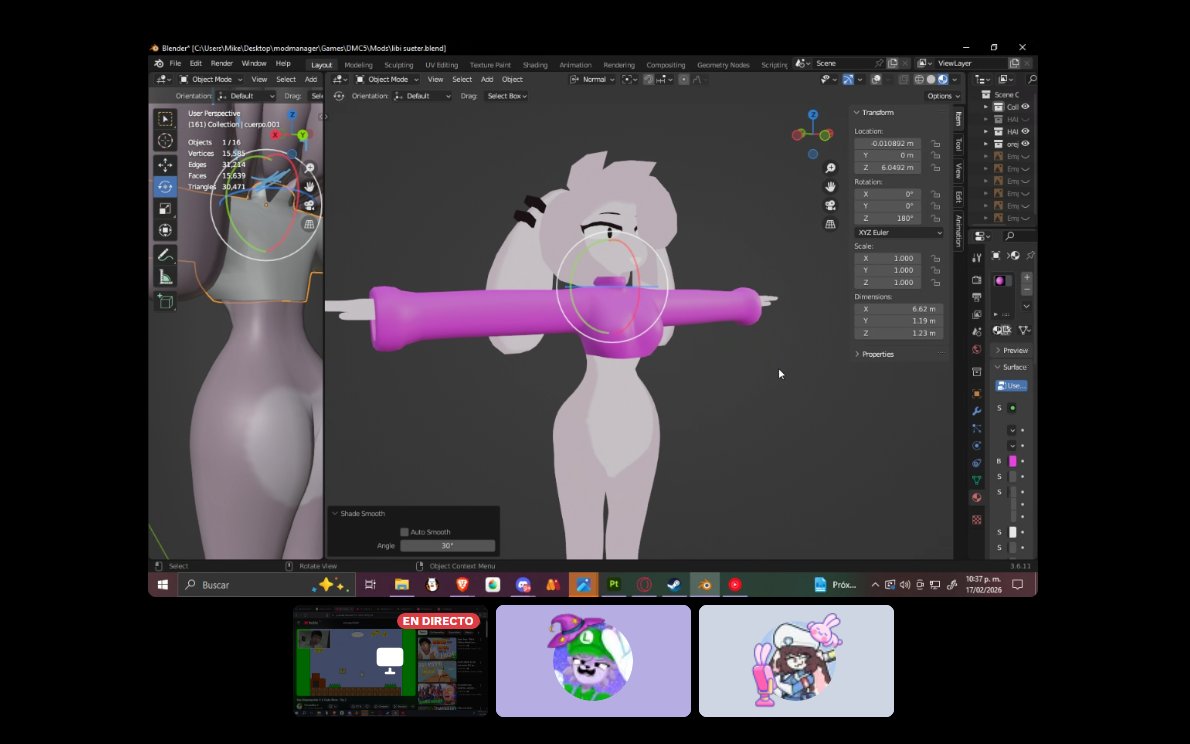Switch to UV Editing workspace tab

[441, 65]
